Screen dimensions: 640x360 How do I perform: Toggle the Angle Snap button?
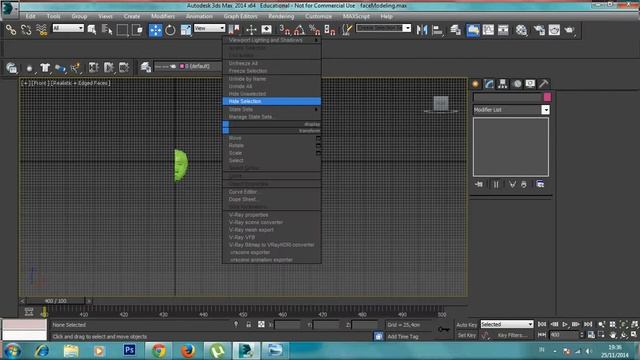coord(299,30)
